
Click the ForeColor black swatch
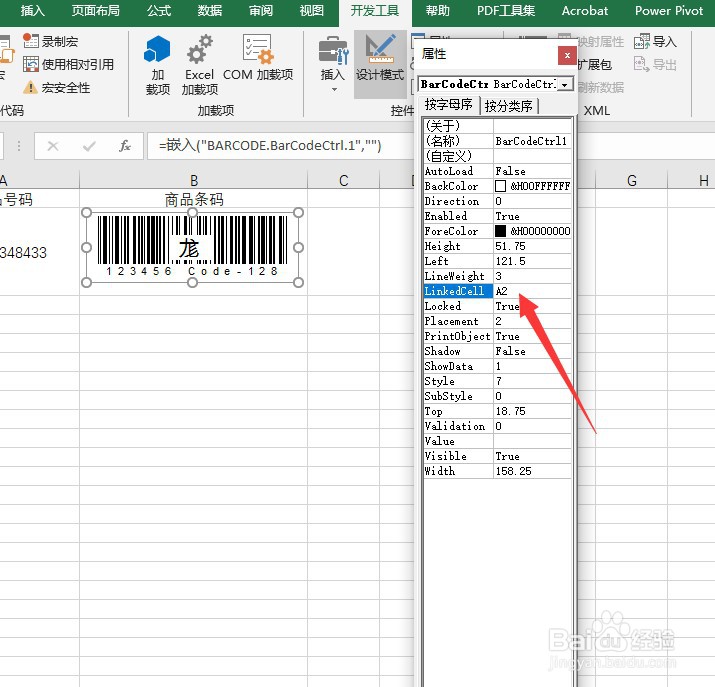pos(500,231)
